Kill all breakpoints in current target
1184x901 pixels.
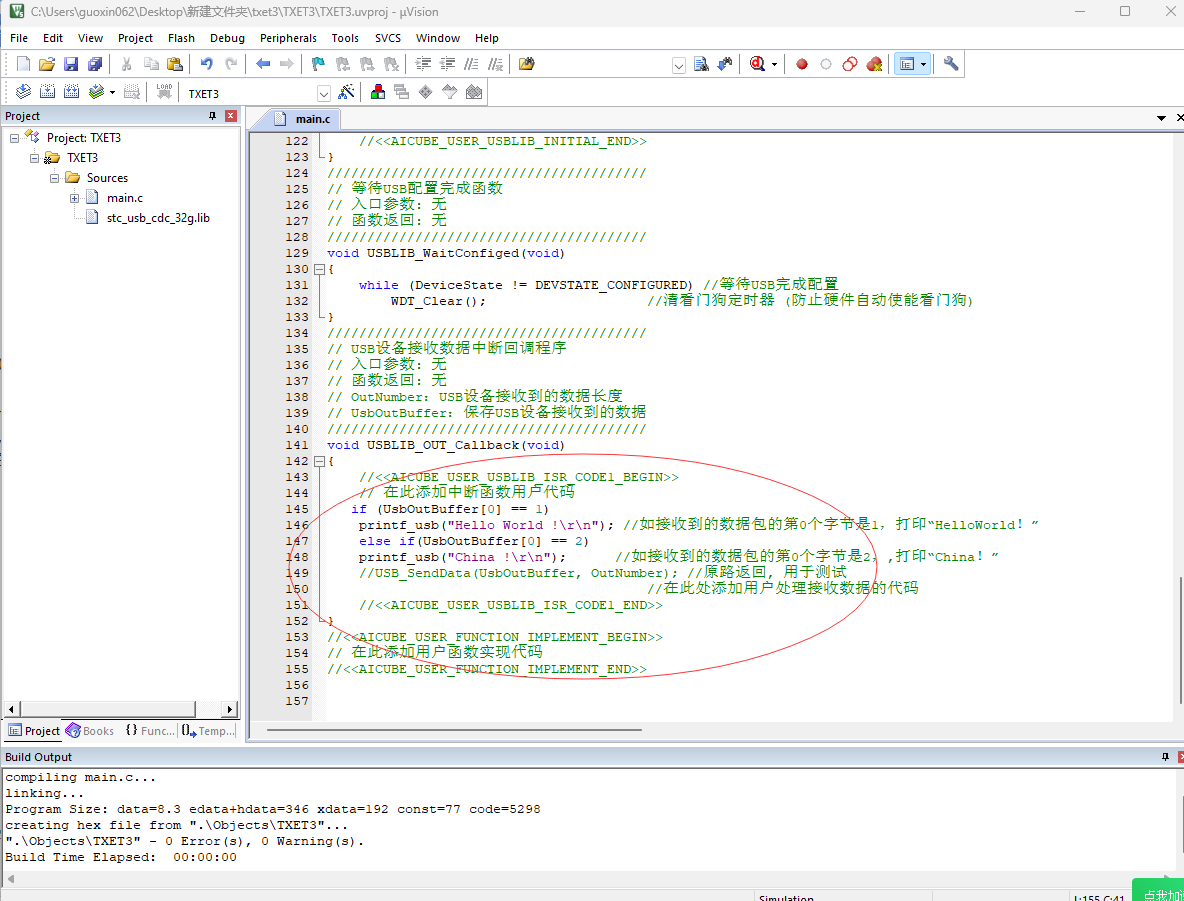(x=874, y=64)
